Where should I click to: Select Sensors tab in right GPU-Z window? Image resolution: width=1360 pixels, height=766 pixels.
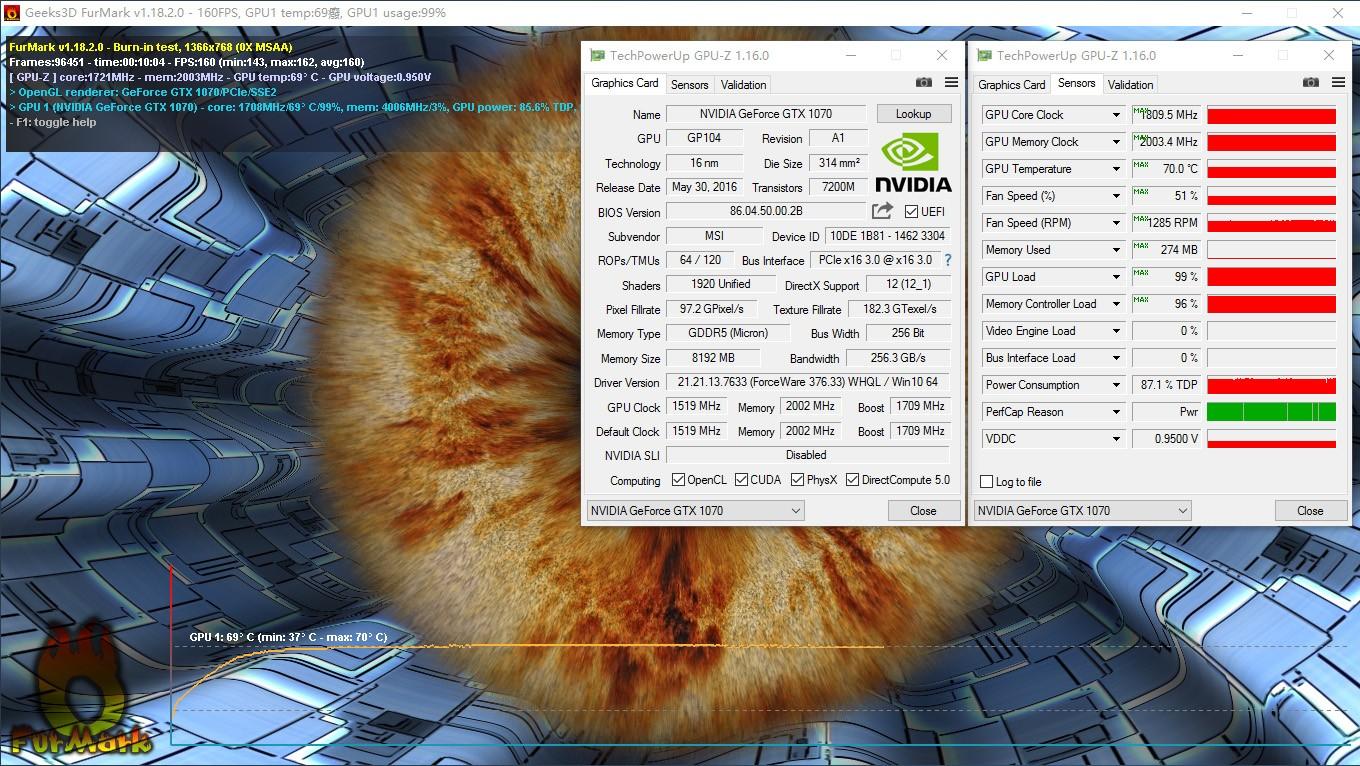pos(1076,83)
